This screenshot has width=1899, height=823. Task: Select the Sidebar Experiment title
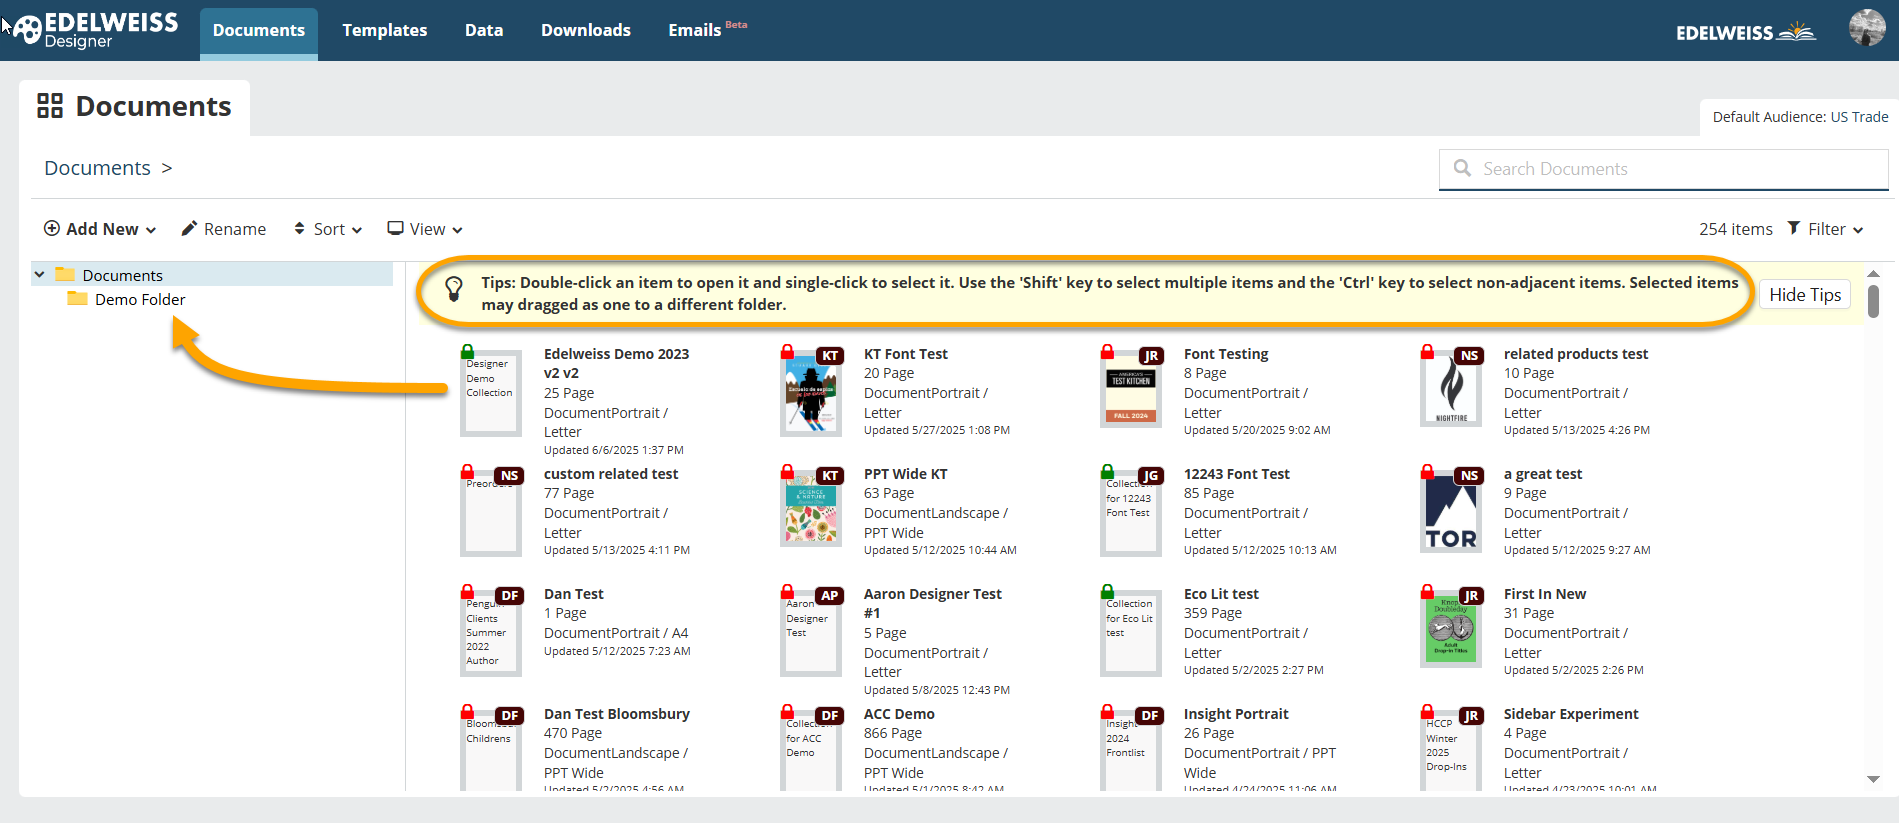click(1571, 714)
